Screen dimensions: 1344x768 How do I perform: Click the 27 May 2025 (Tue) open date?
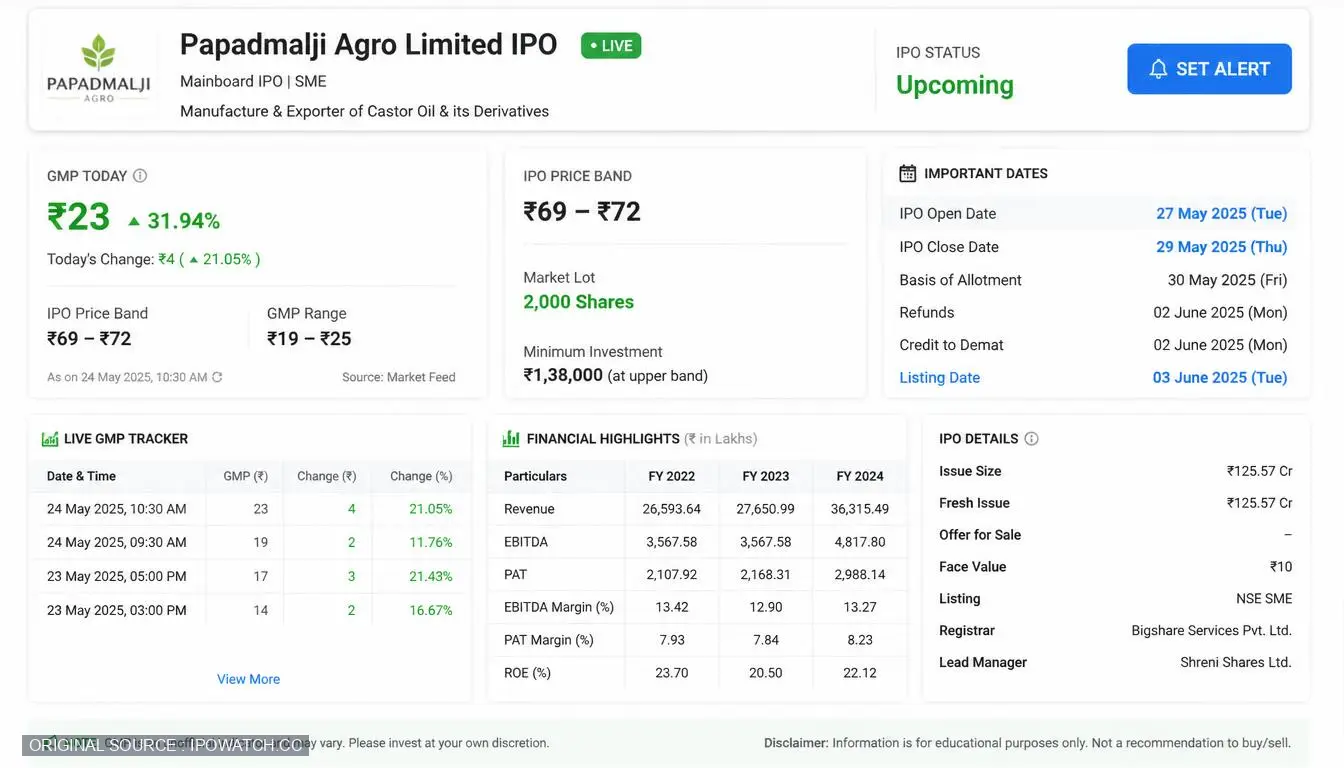click(x=1221, y=213)
